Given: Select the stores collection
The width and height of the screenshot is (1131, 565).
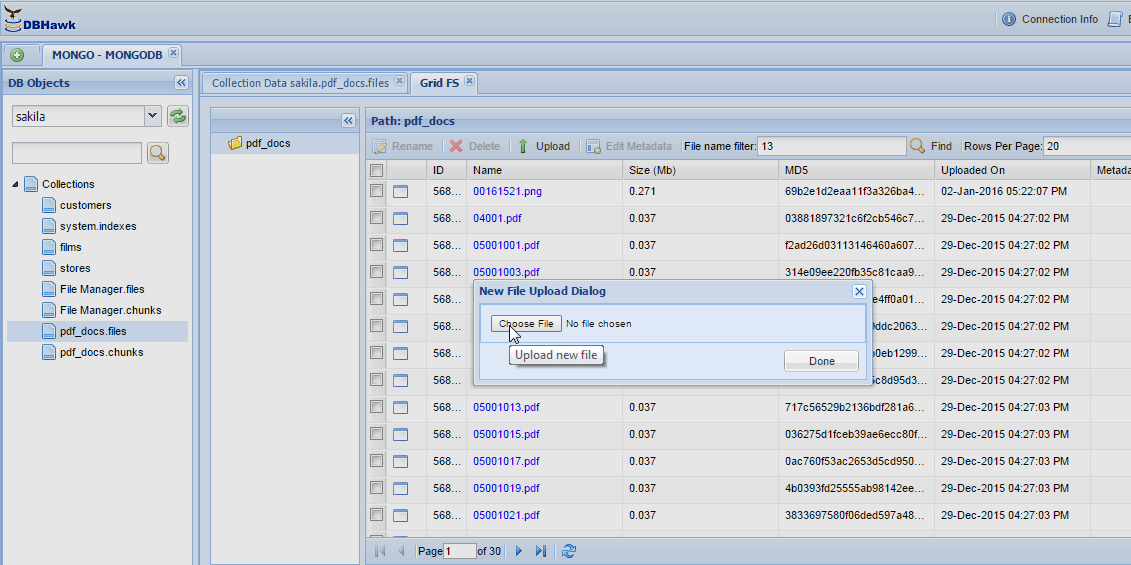Looking at the screenshot, I should coord(75,268).
